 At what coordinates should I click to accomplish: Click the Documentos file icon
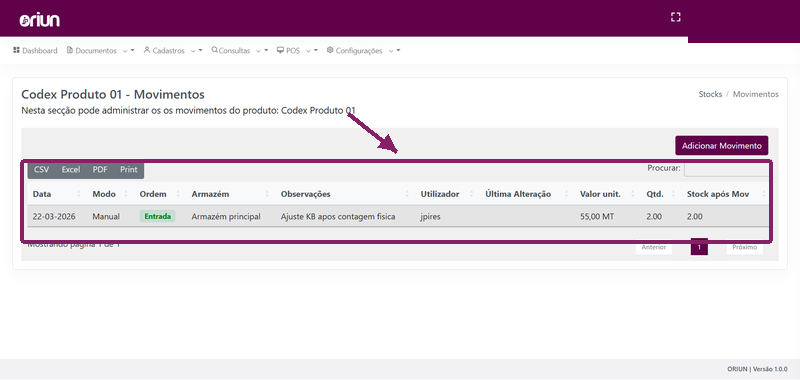[x=70, y=50]
